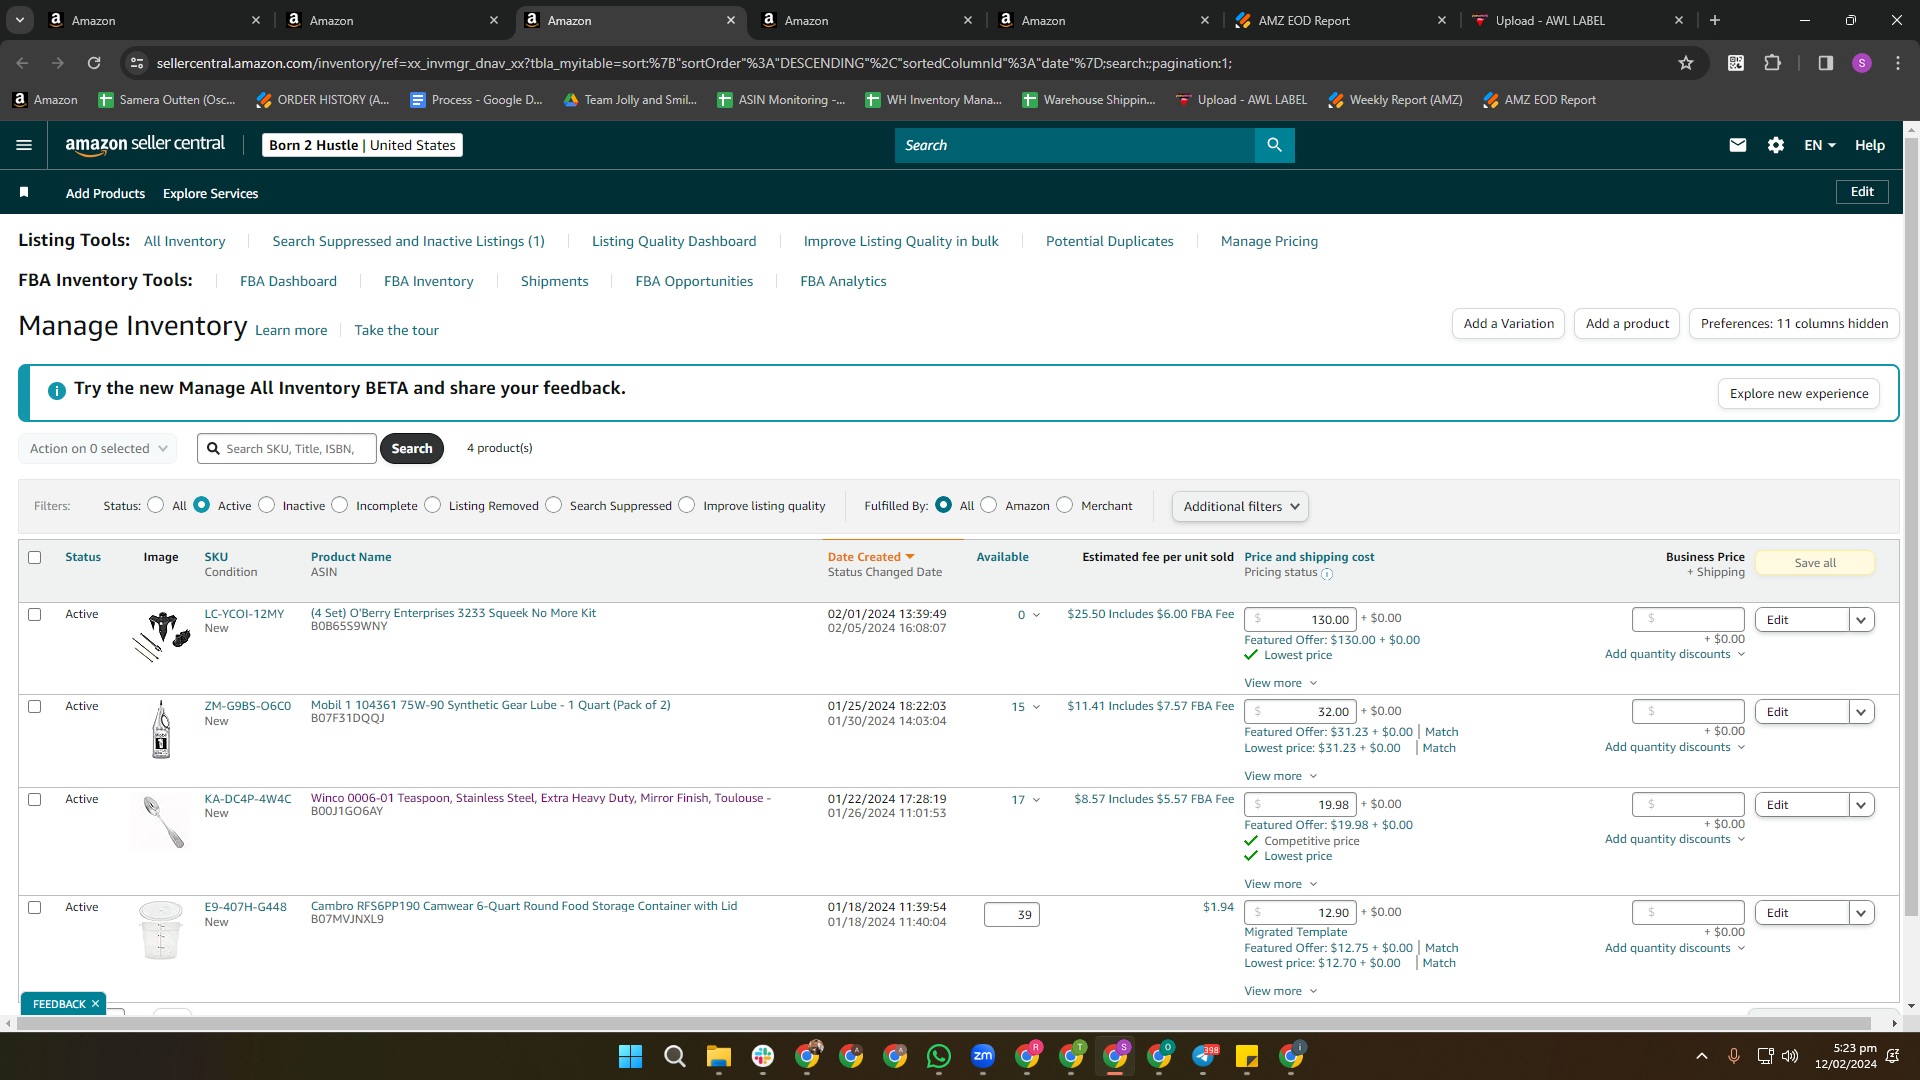The image size is (1920, 1080).
Task: Open the Take the tour link
Action: coord(396,330)
